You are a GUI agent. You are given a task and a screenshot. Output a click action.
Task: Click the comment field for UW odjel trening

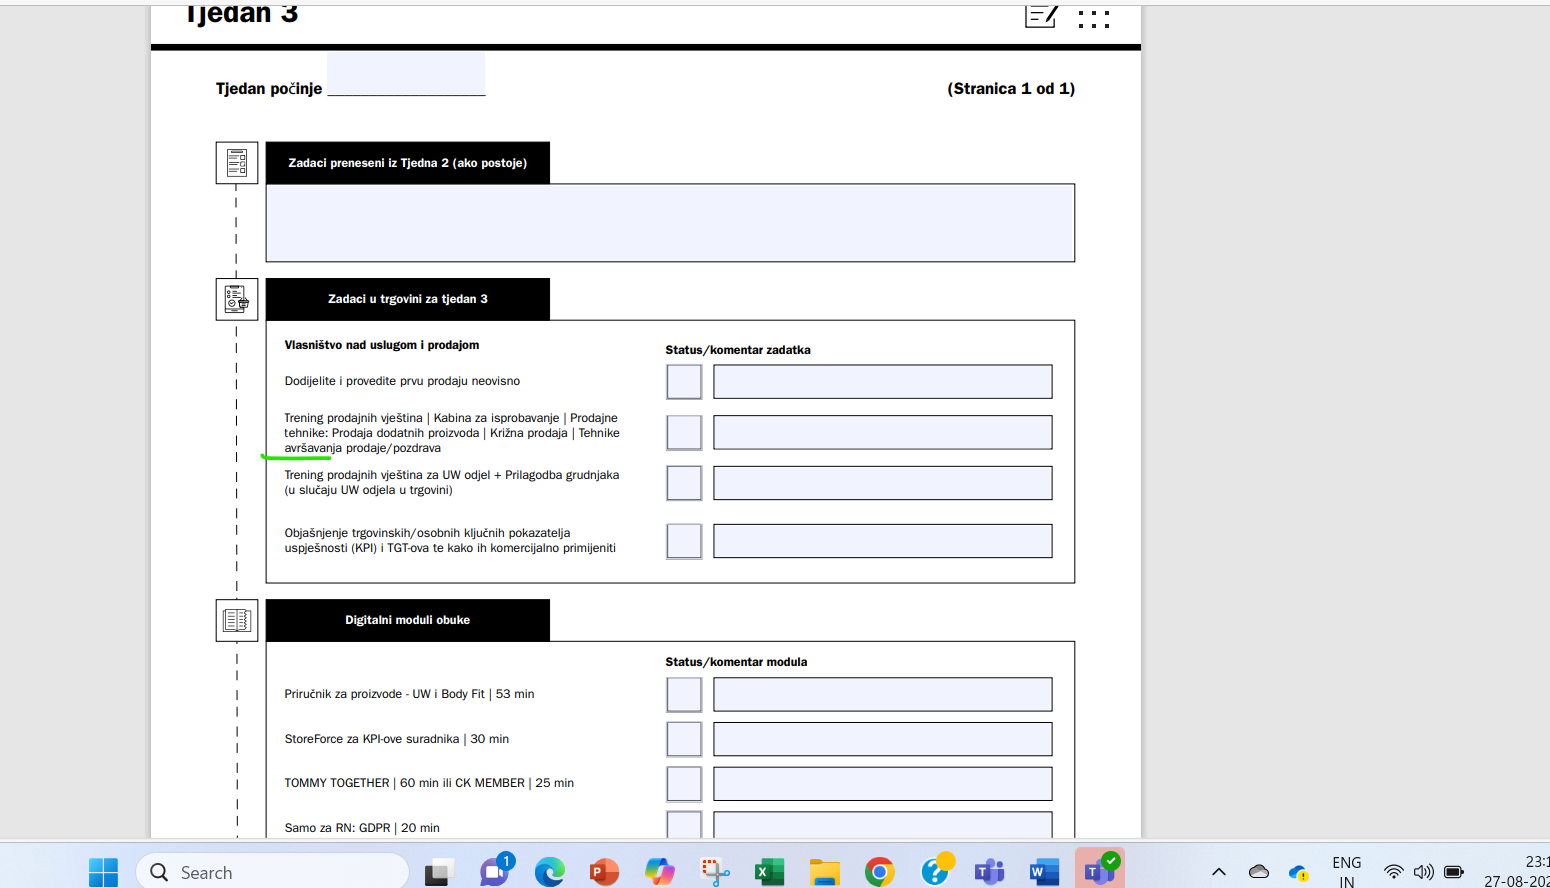pos(883,483)
